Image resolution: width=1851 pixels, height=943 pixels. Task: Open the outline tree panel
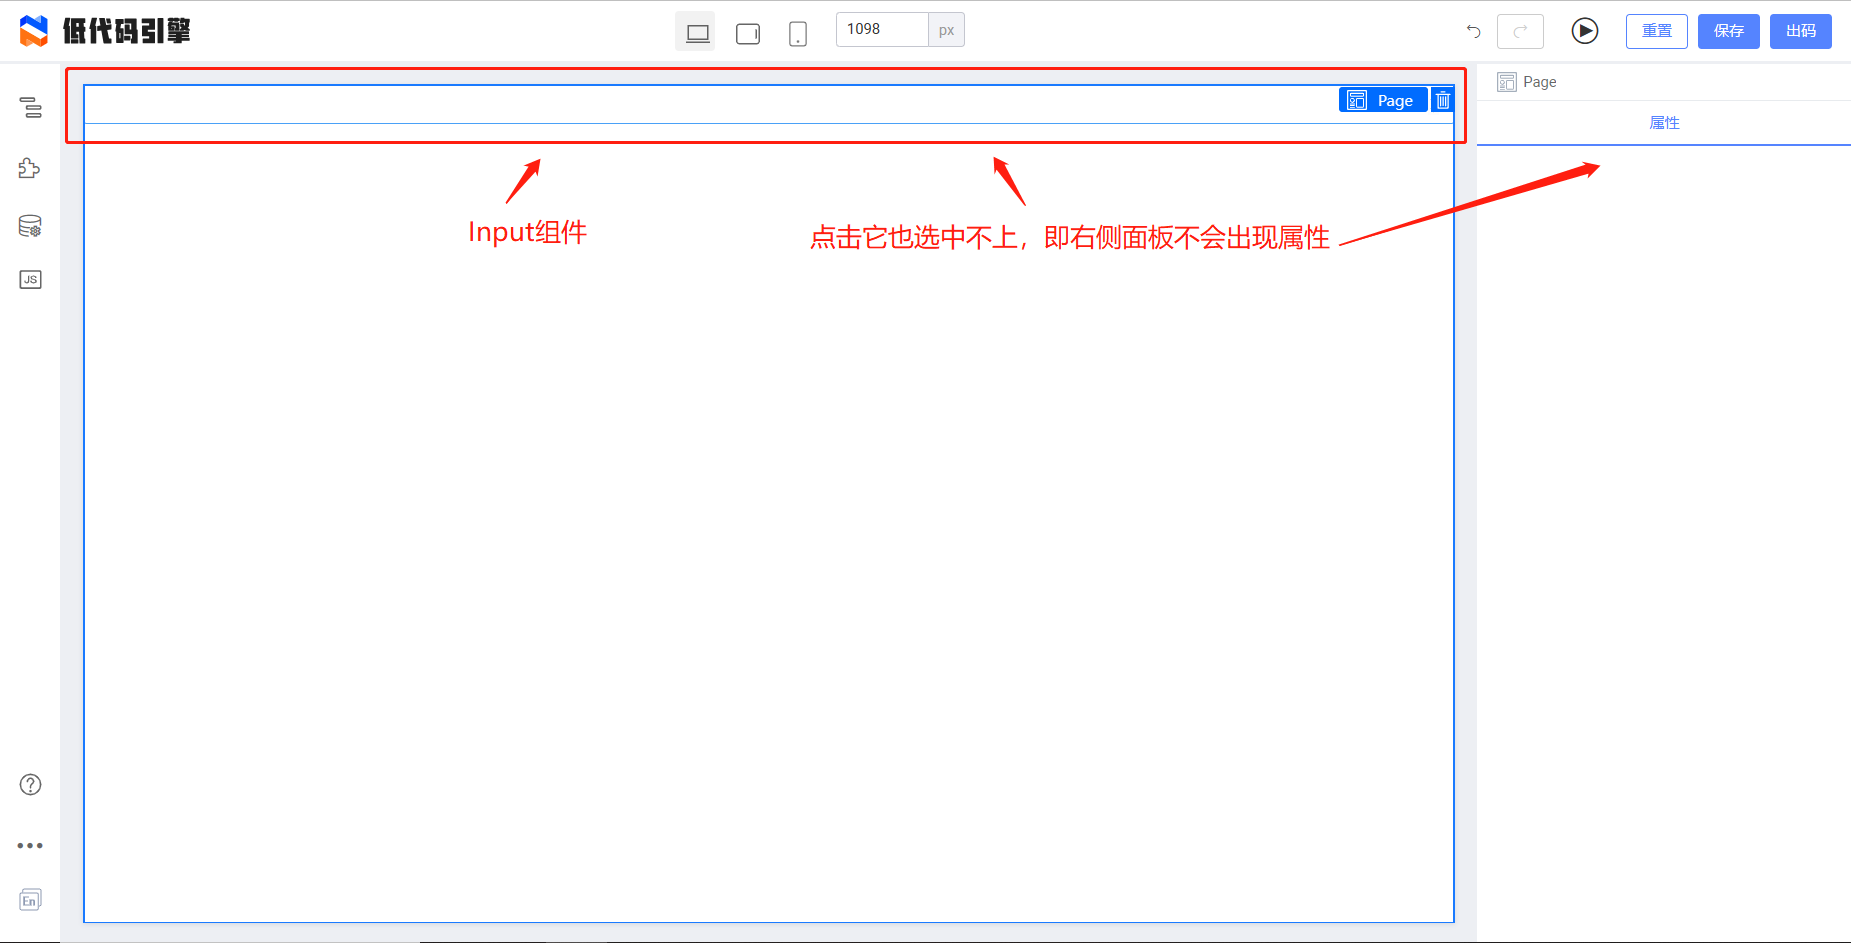coord(30,108)
